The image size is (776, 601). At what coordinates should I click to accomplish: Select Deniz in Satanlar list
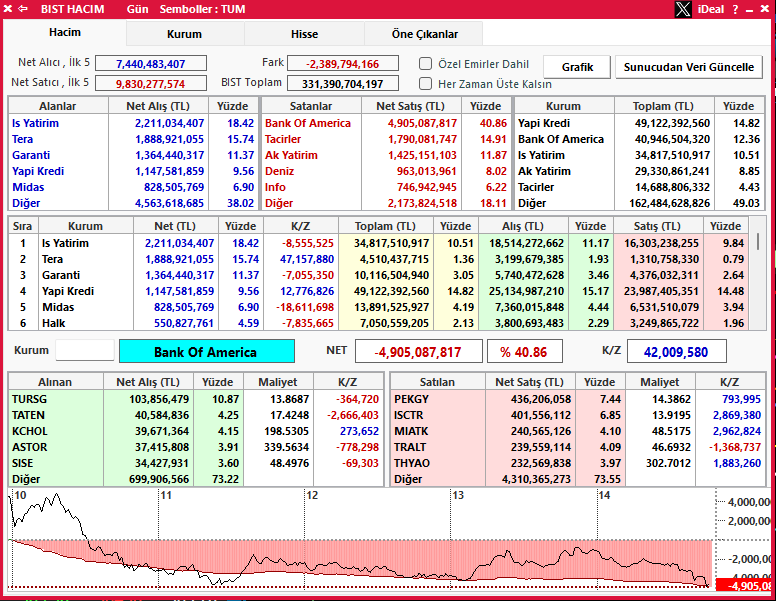[280, 171]
